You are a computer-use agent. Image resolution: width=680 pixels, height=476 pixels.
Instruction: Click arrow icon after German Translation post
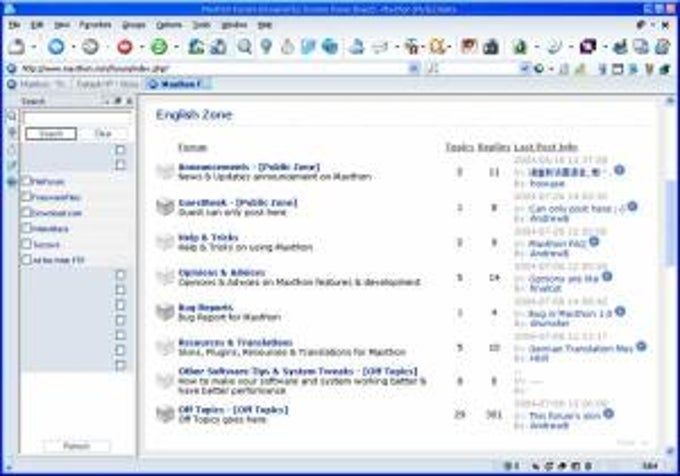click(641, 346)
